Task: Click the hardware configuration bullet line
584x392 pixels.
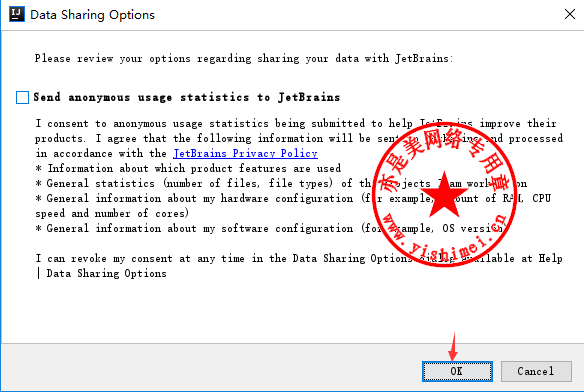Action: [x=293, y=206]
